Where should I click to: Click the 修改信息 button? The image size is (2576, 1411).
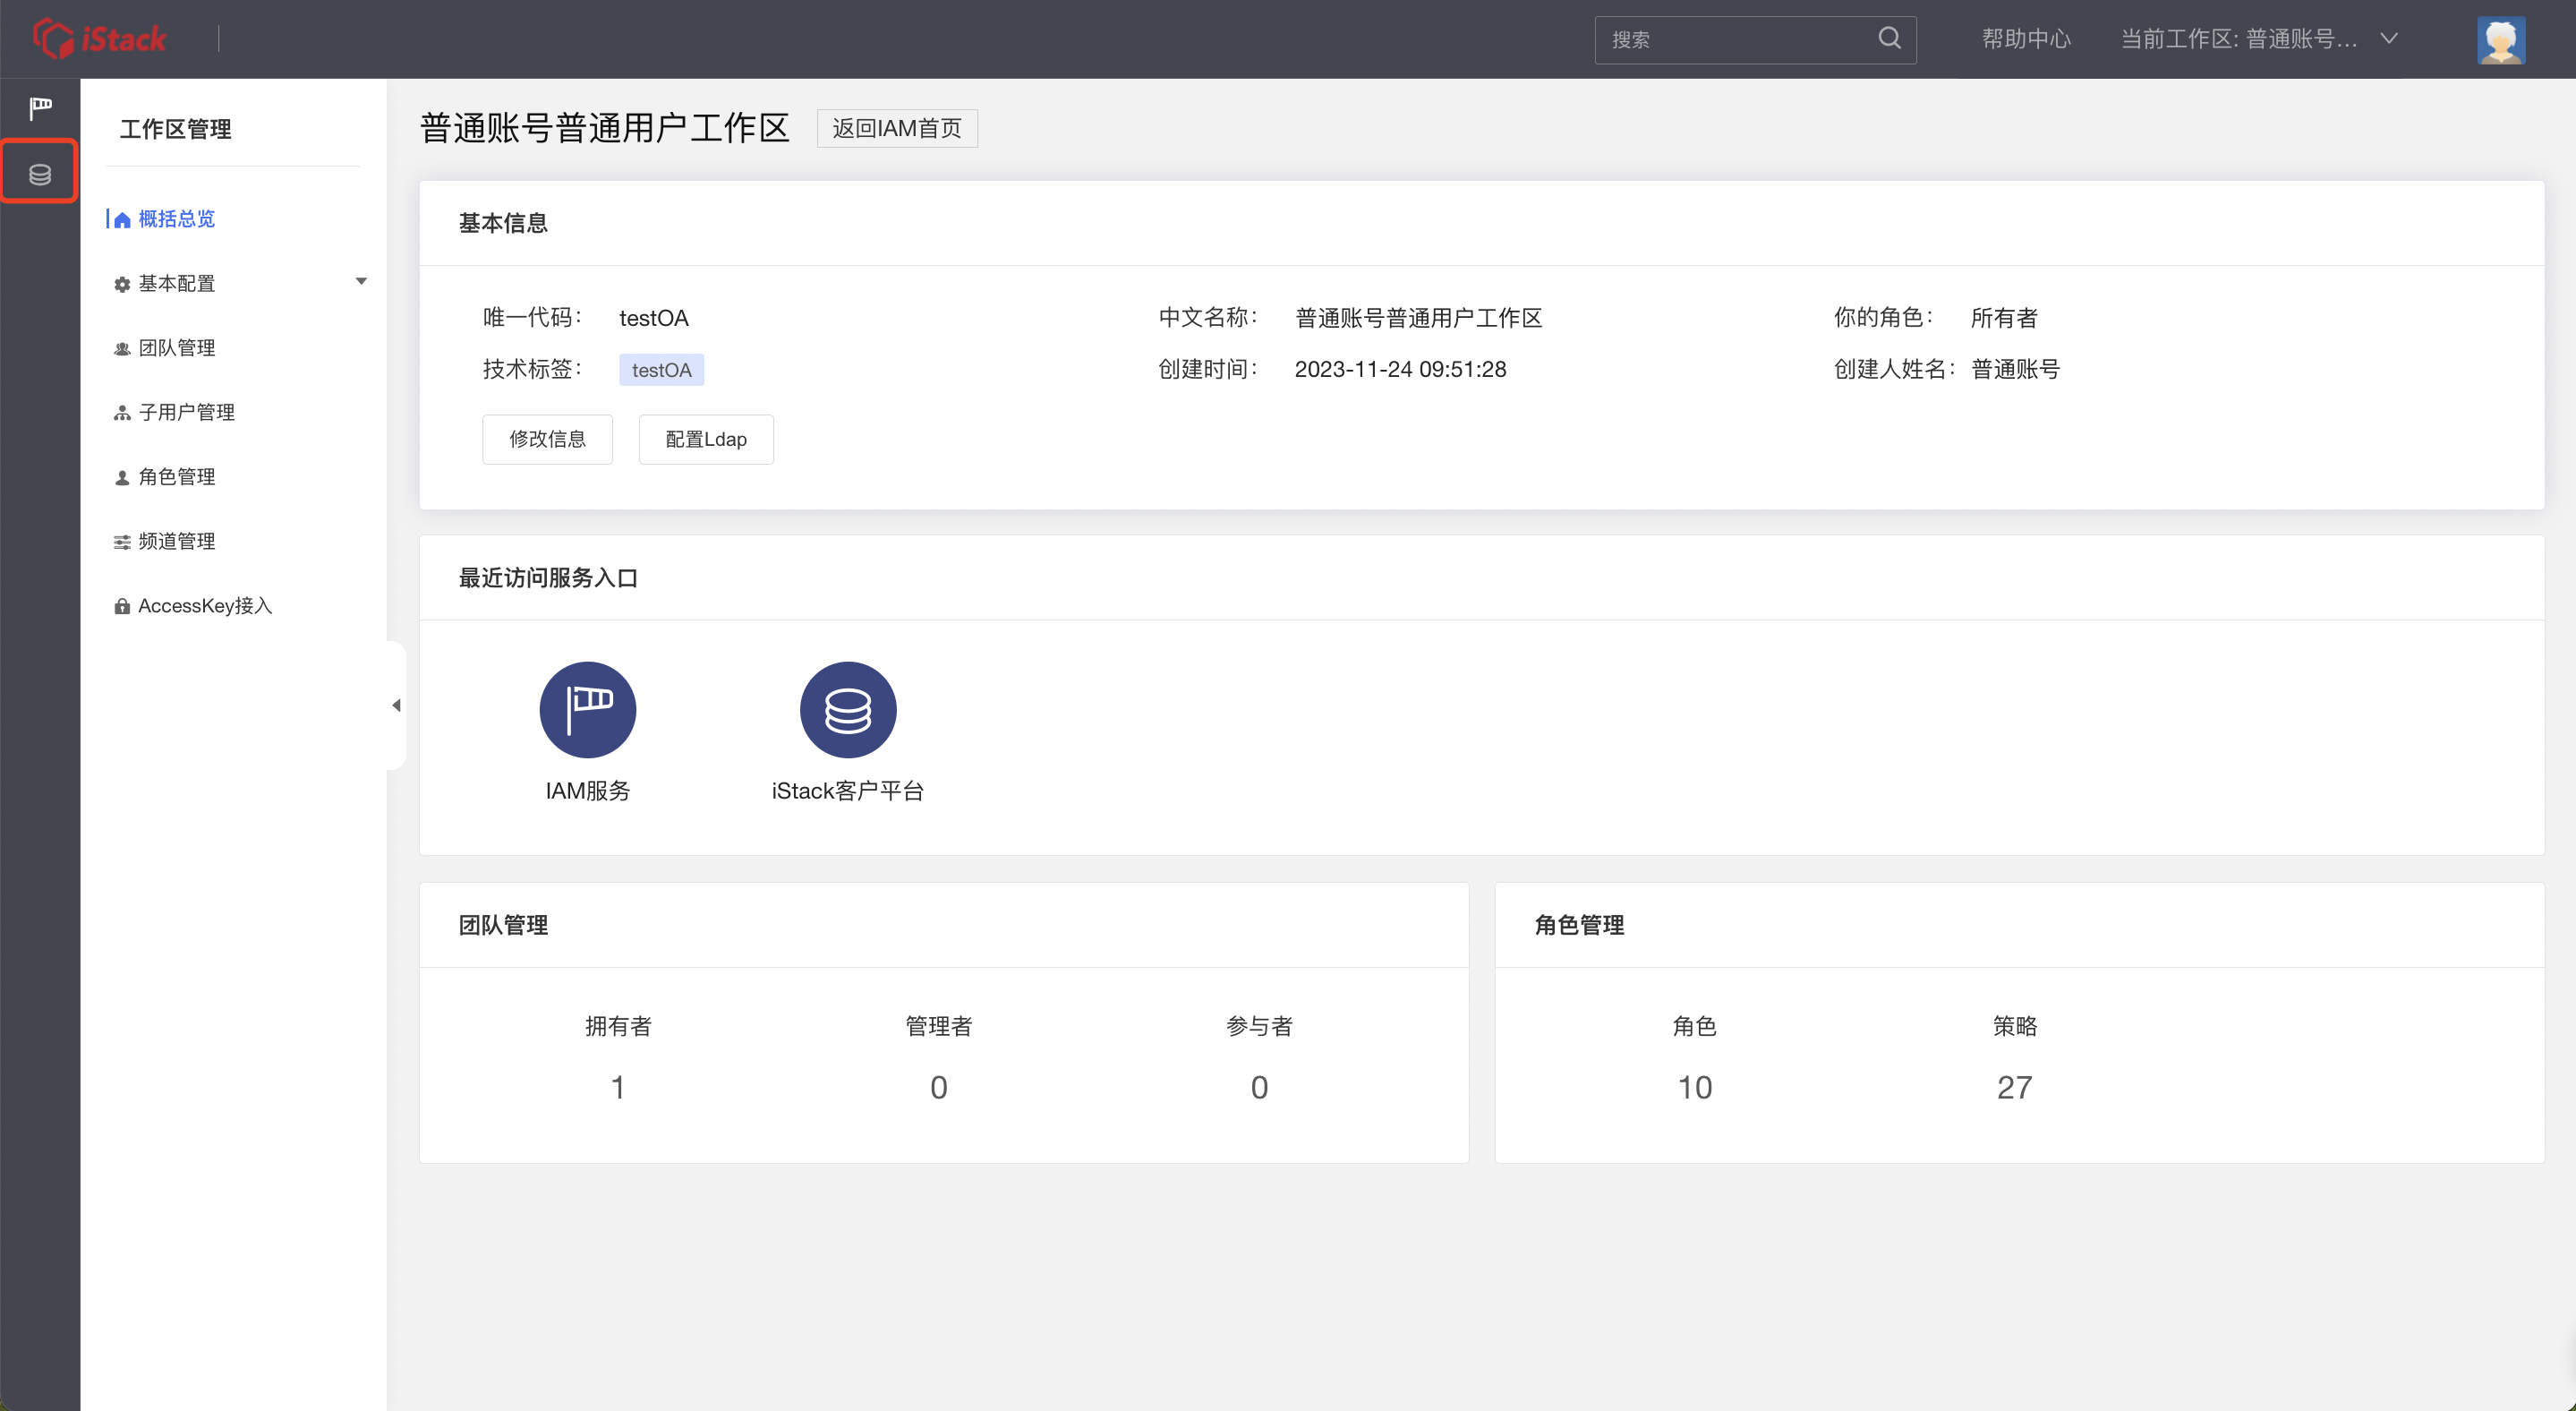pyautogui.click(x=547, y=439)
